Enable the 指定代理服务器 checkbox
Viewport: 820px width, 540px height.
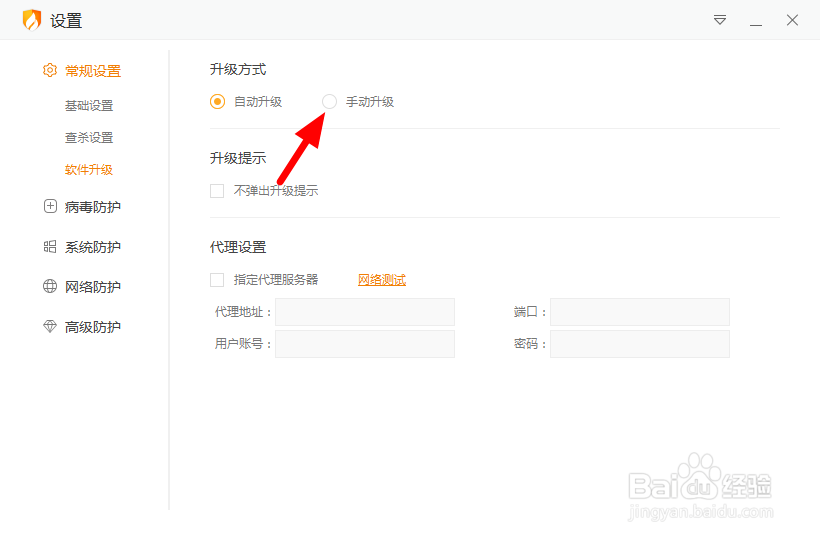tap(217, 280)
